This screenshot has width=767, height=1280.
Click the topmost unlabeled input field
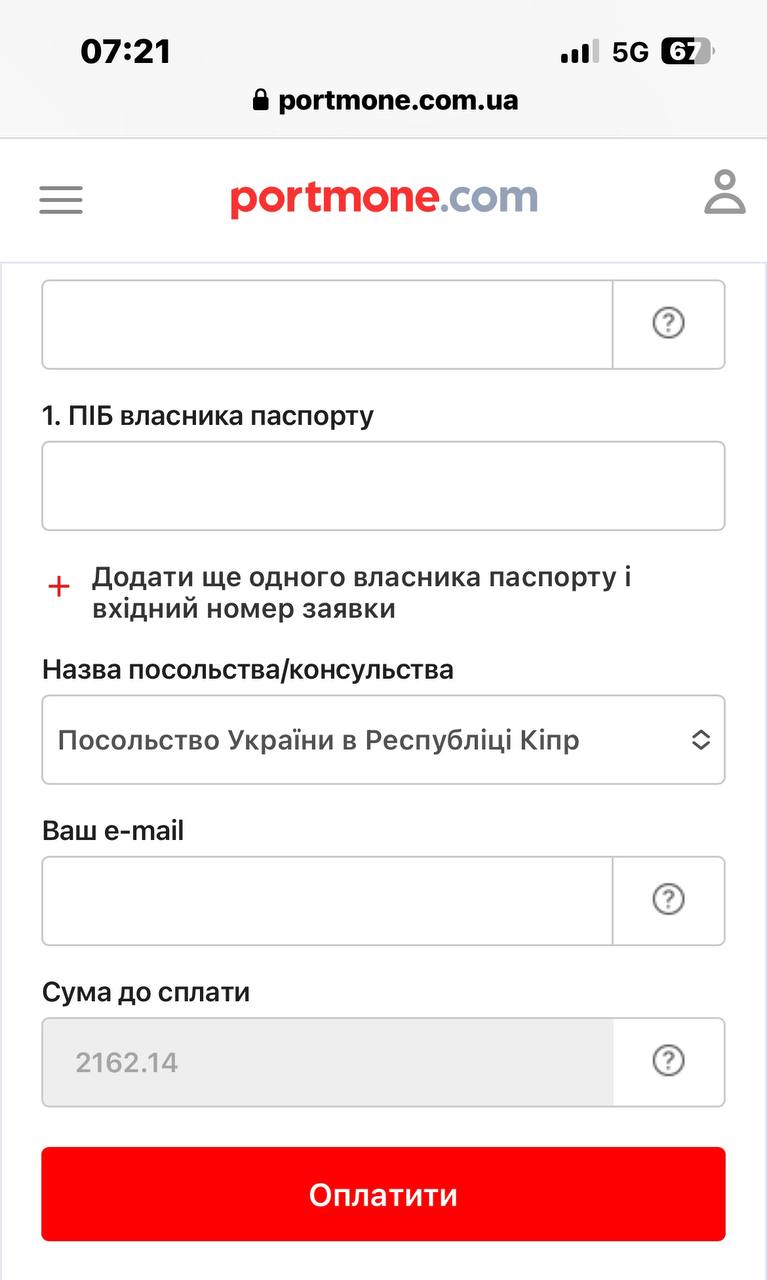(327, 324)
